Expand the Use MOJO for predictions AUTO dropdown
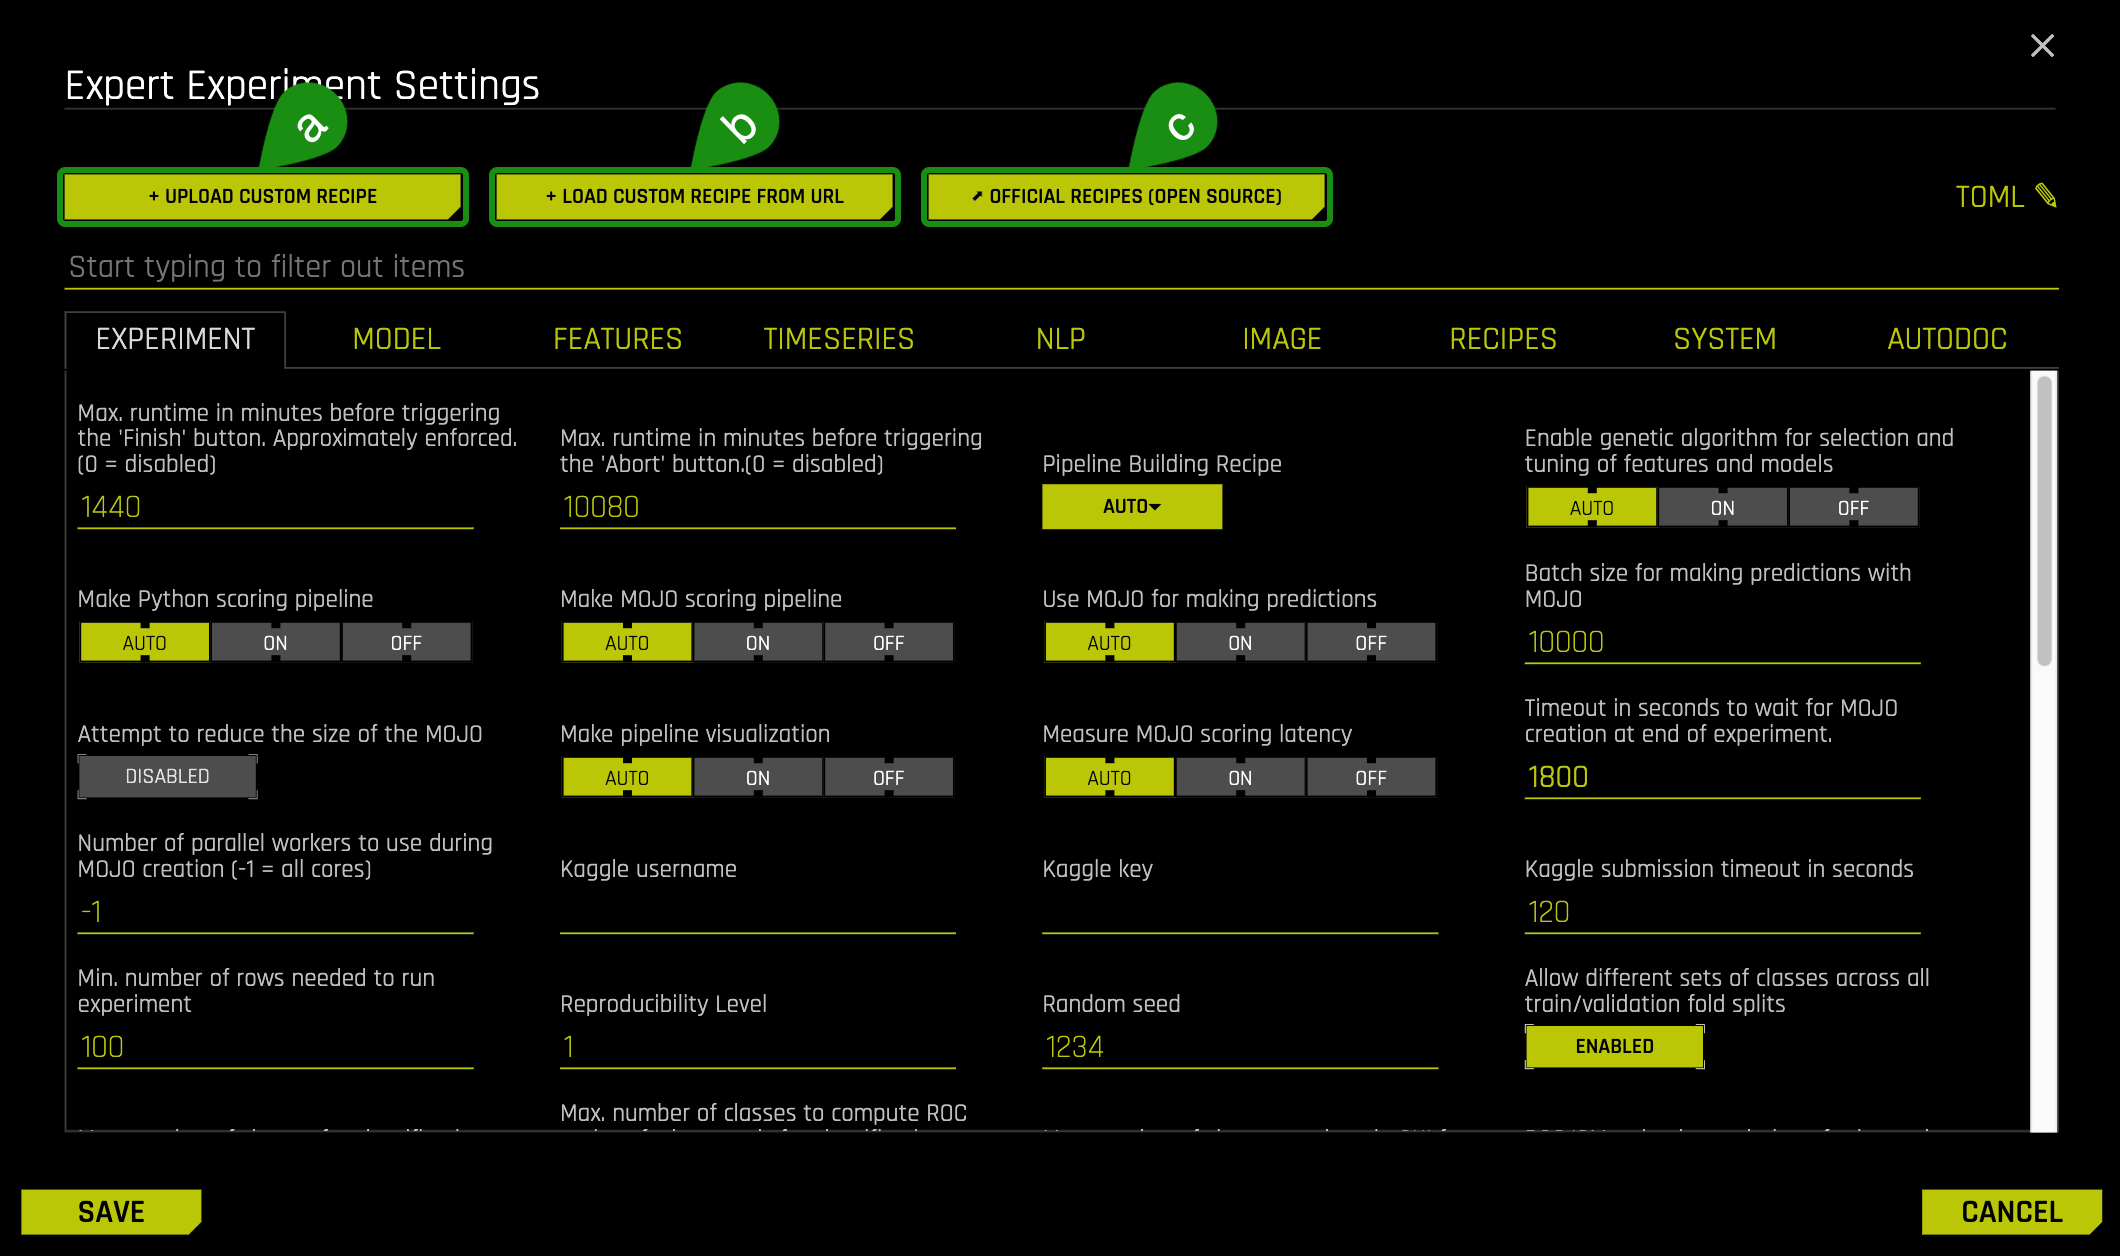2120x1256 pixels. tap(1106, 643)
